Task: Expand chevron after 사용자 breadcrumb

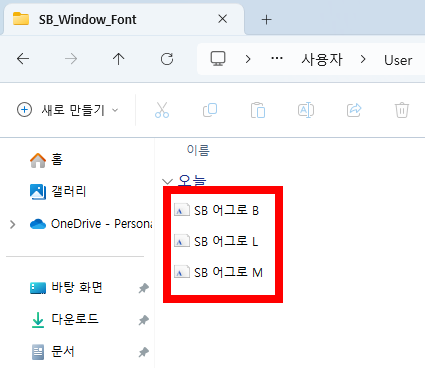Action: click(363, 59)
